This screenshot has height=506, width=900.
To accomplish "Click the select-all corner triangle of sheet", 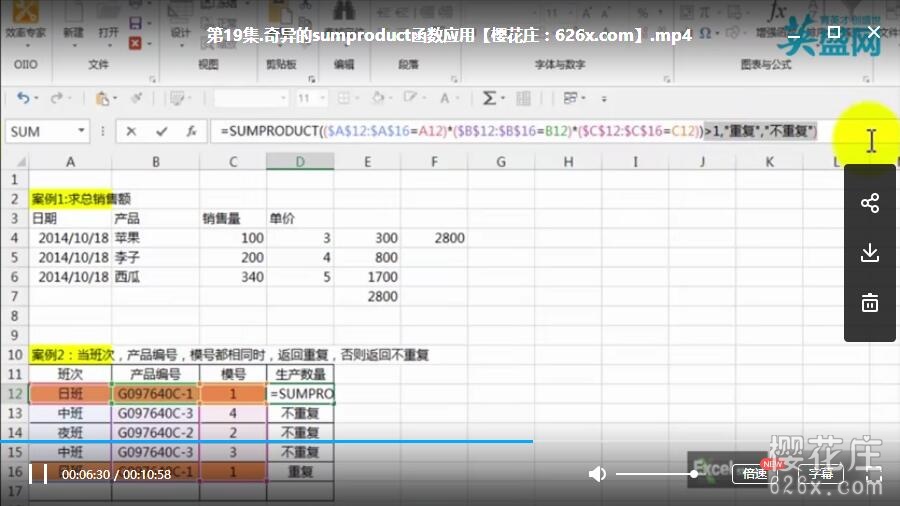I will 21,162.
